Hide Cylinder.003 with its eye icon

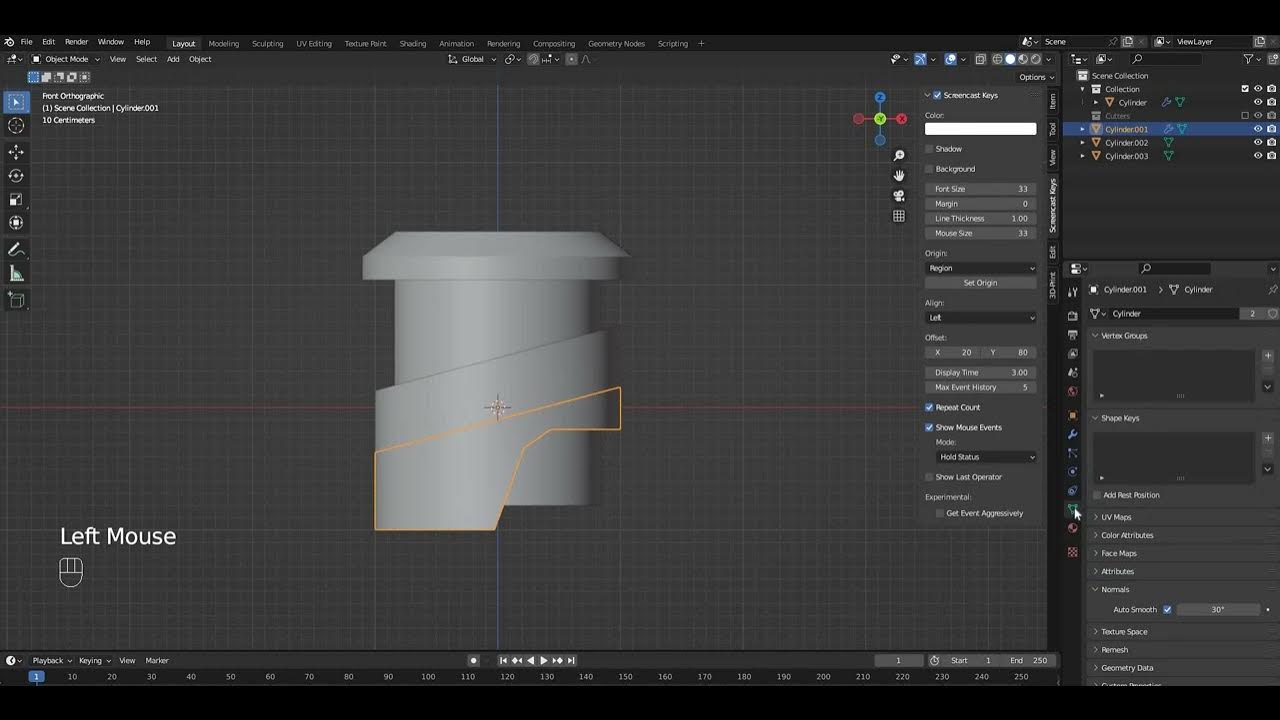click(1258, 156)
